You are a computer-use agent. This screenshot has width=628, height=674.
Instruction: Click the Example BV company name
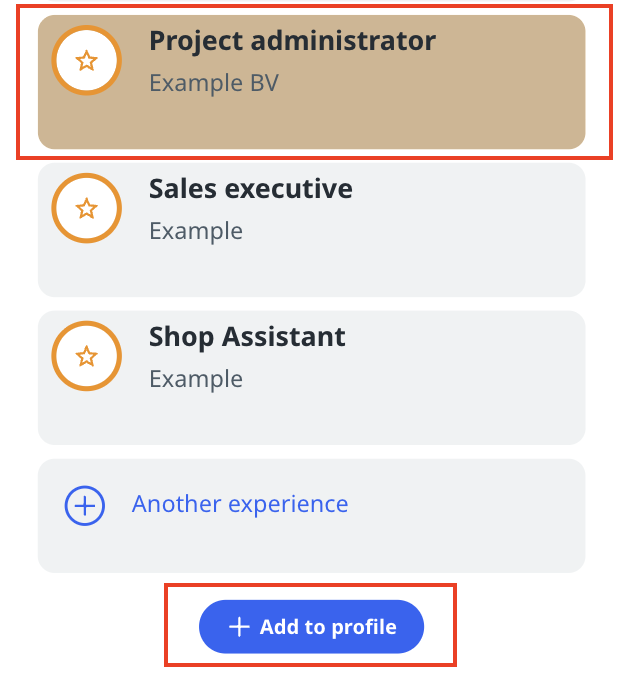(213, 83)
